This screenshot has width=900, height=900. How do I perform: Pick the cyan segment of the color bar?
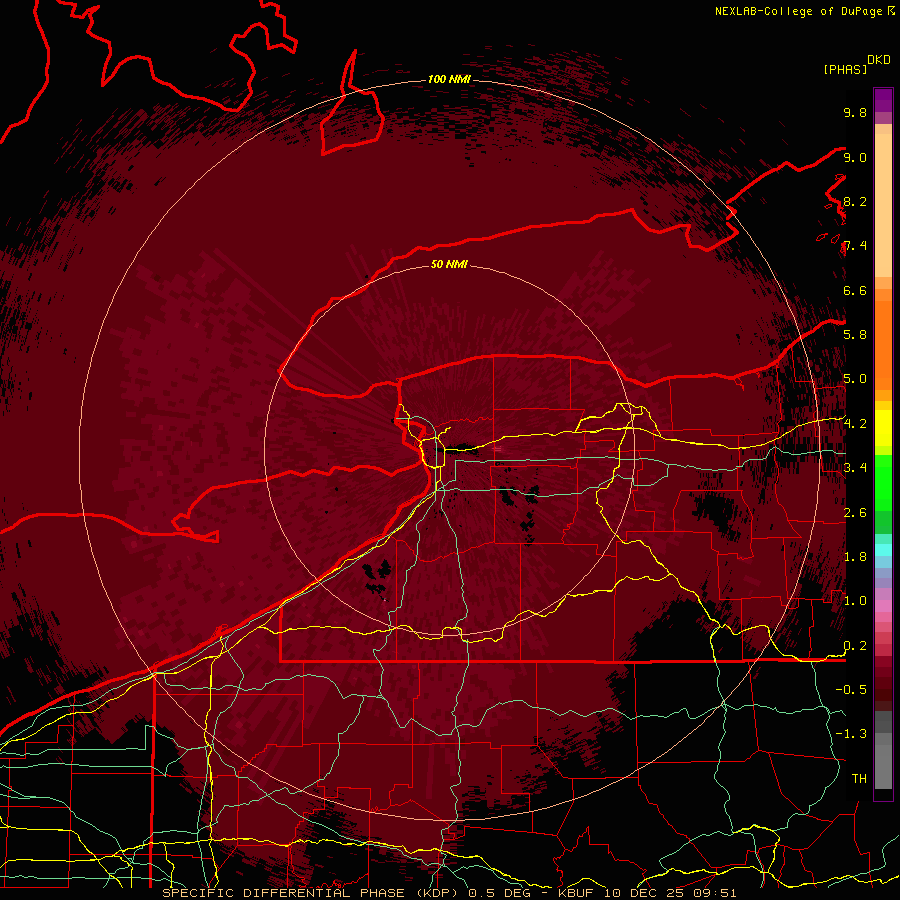883,550
